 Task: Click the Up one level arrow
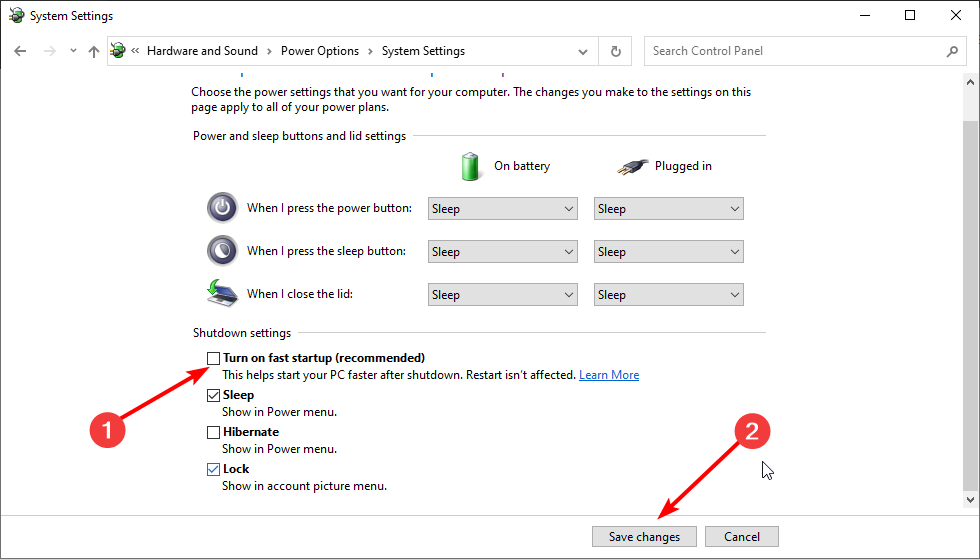click(x=93, y=51)
